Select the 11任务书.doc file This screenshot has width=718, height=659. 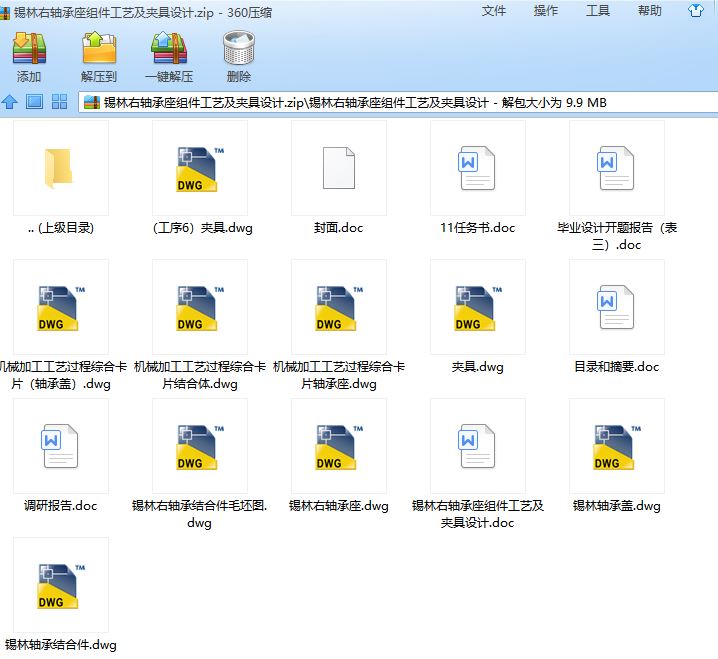pos(477,168)
